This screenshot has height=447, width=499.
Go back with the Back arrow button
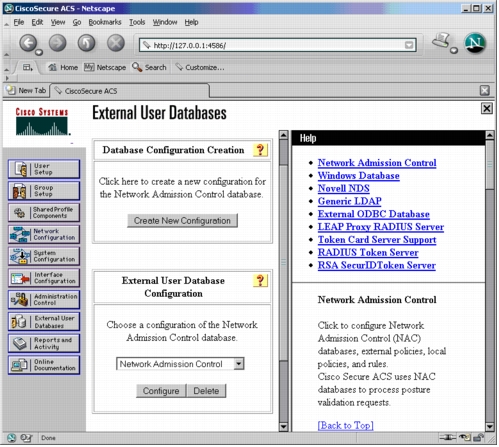click(x=29, y=43)
